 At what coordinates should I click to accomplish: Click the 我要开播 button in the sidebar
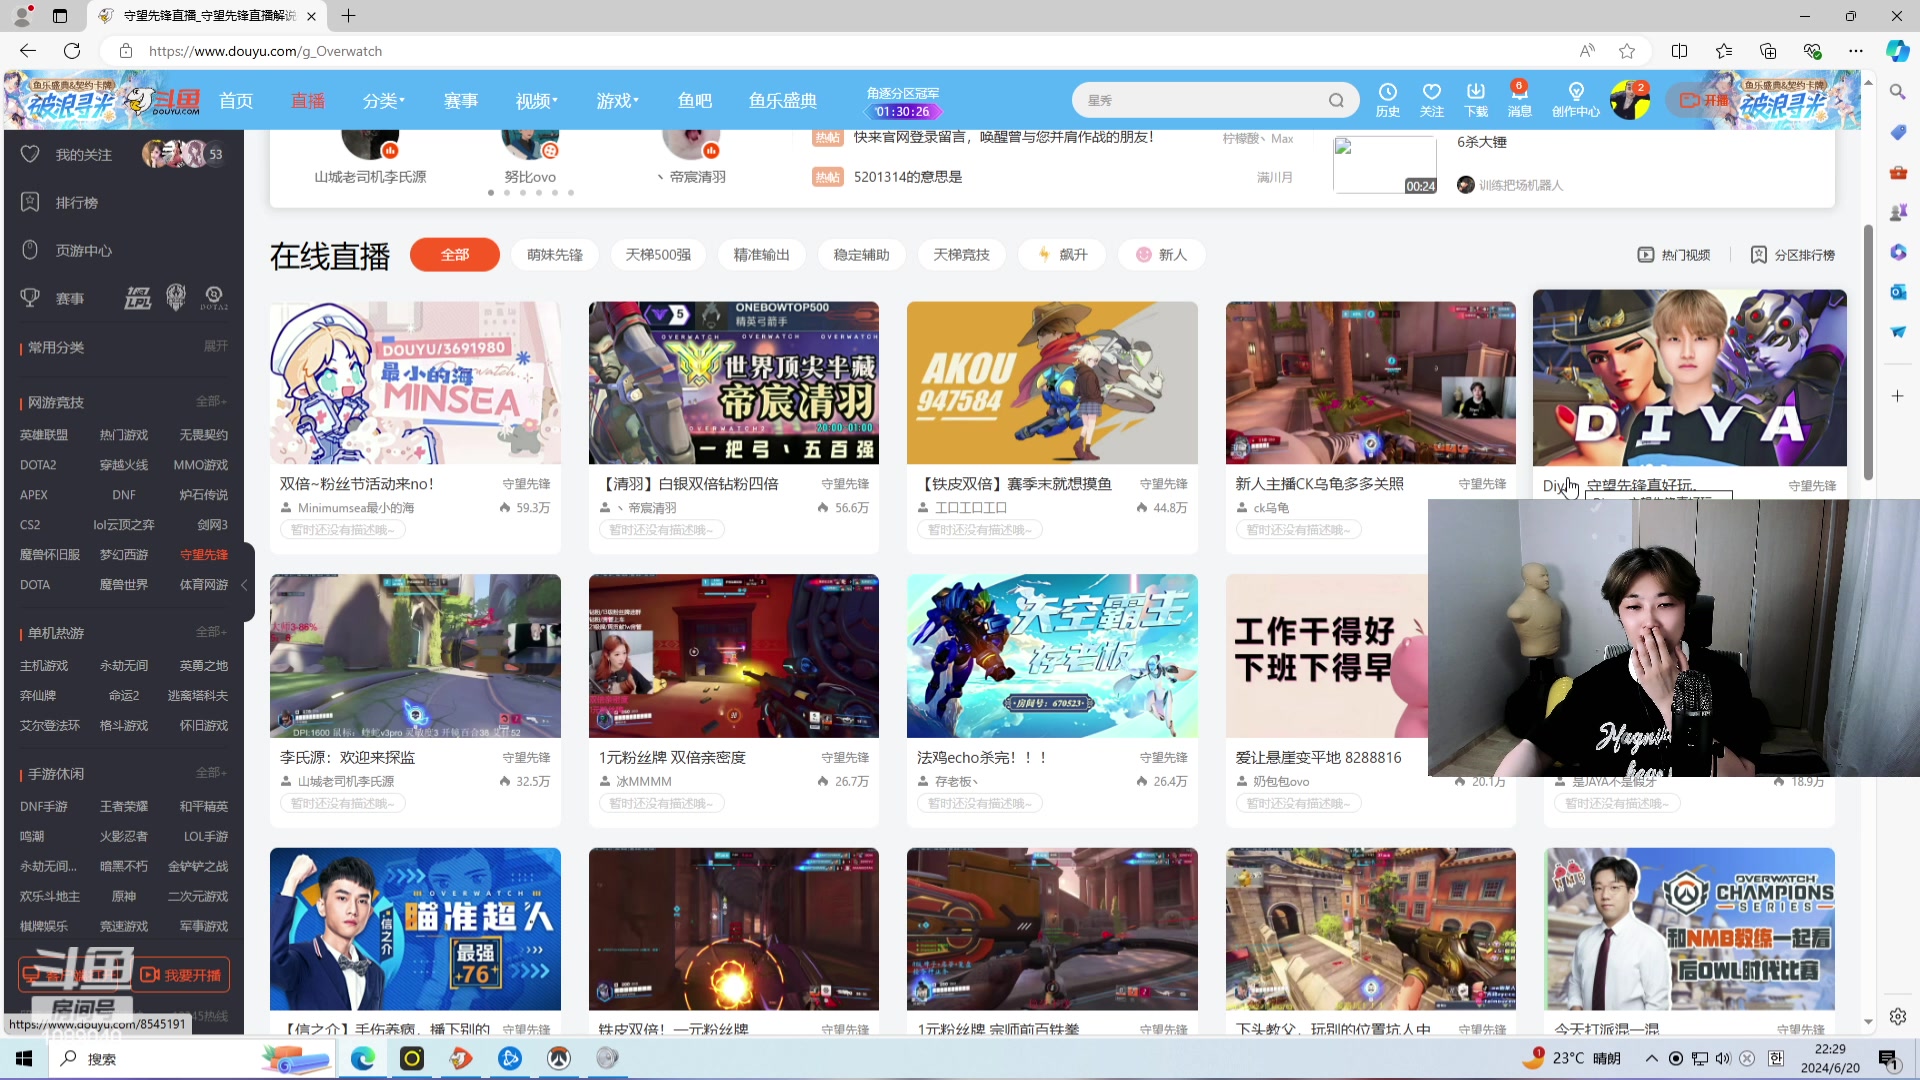(181, 974)
